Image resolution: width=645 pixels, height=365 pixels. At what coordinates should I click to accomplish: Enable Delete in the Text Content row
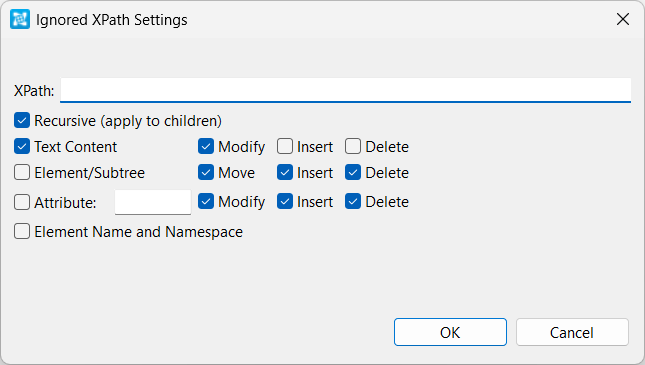(353, 146)
